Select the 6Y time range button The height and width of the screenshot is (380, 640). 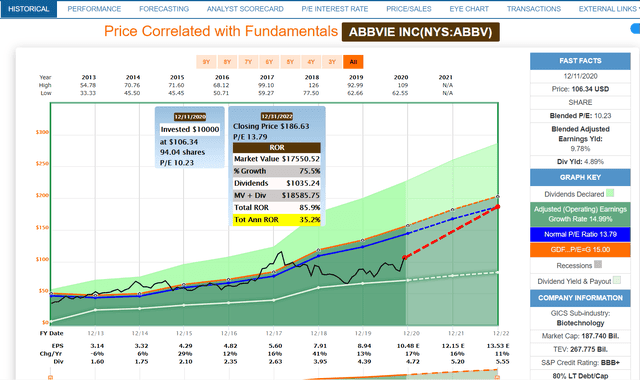[269, 62]
